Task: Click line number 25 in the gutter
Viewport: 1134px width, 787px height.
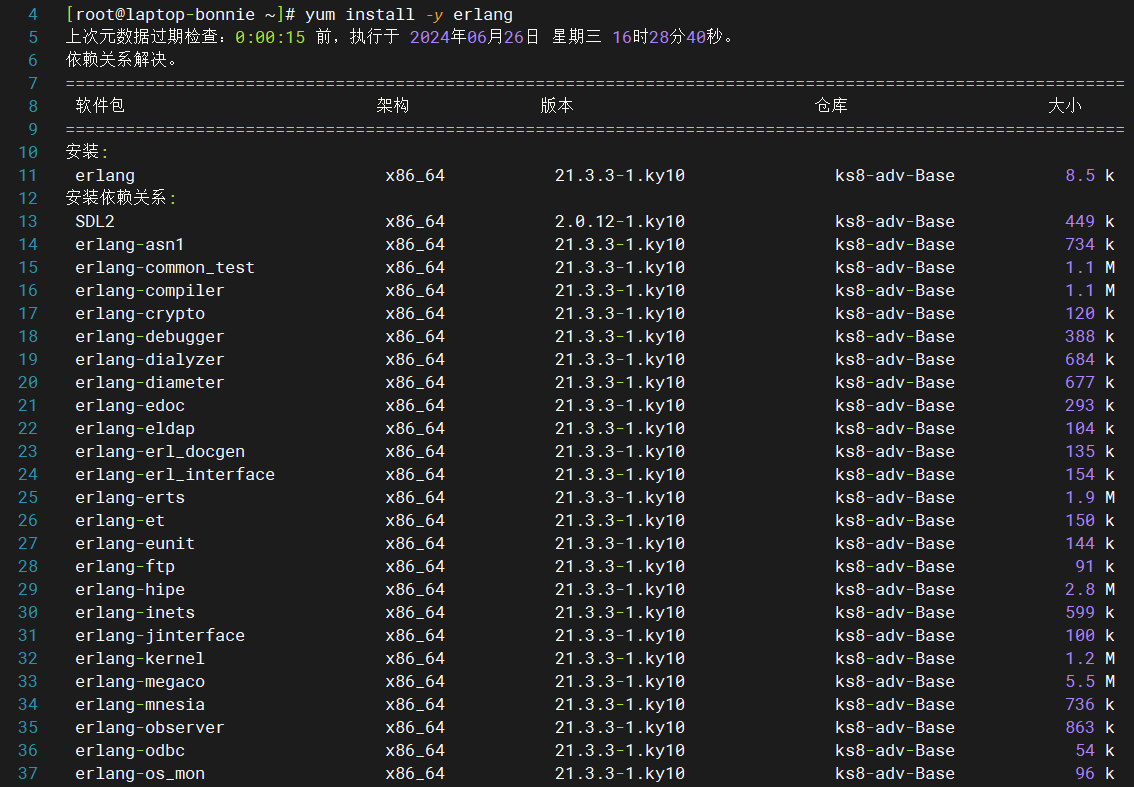Action: tap(28, 498)
